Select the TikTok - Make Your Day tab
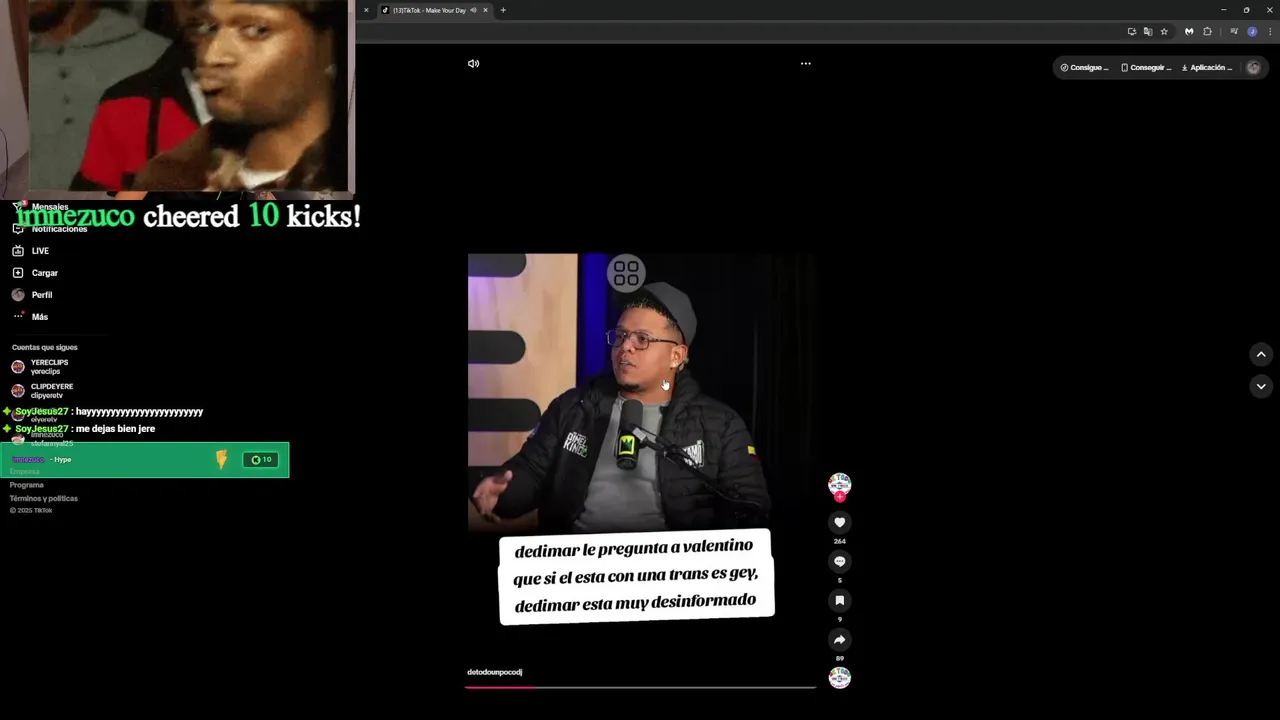This screenshot has height=720, width=1280. pos(430,10)
